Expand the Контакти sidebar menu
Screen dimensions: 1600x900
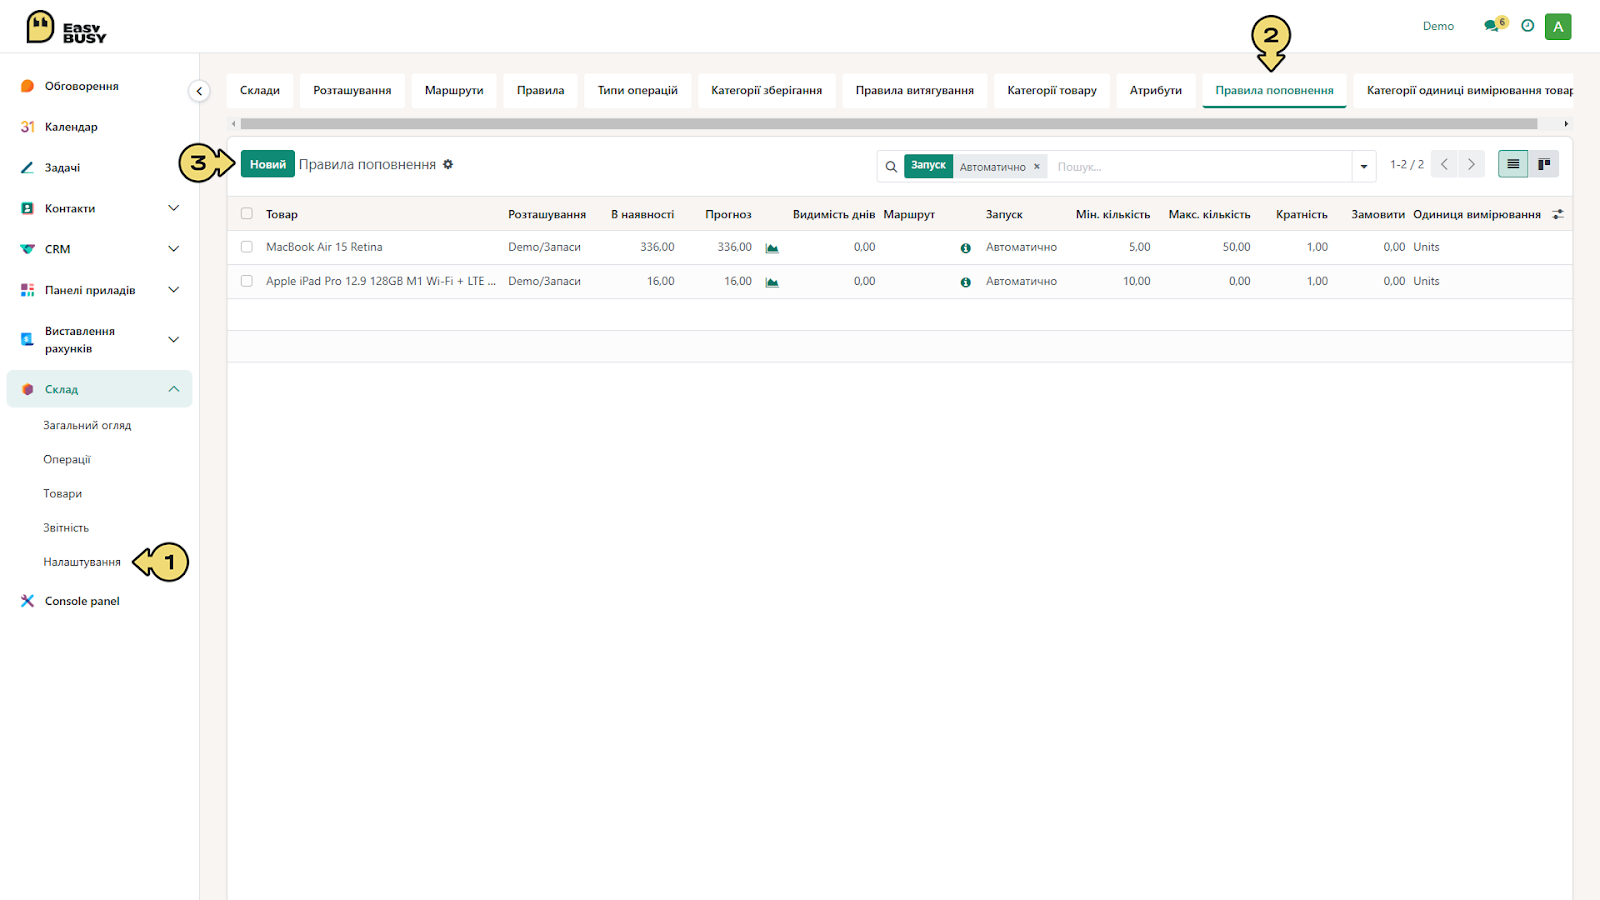click(173, 208)
